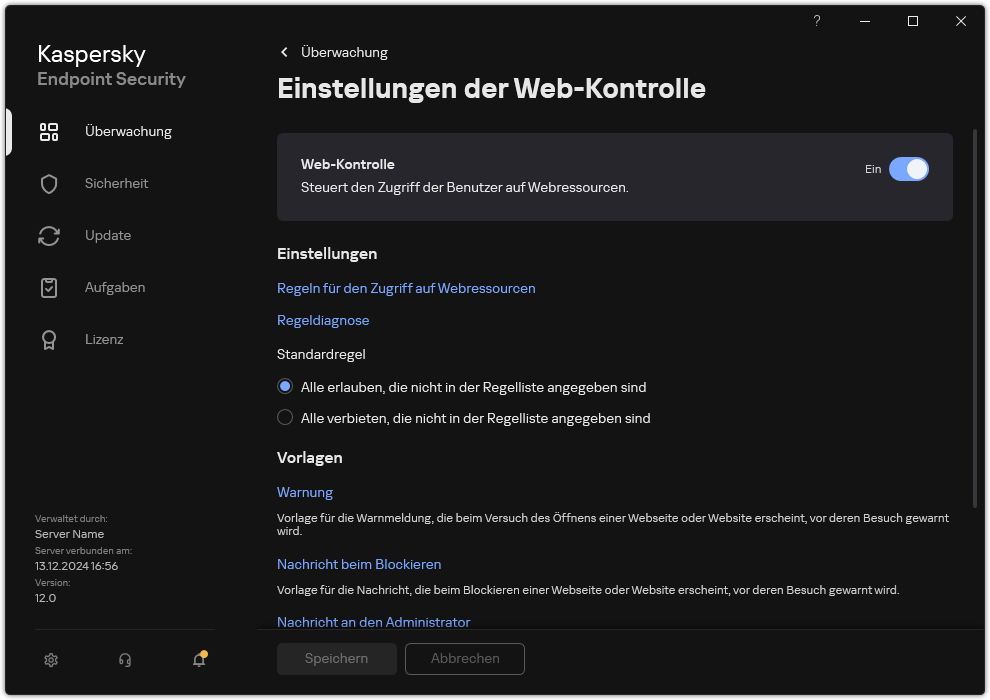The height and width of the screenshot is (700, 990).
Task: Open 'Regeln für den Zugriff auf Webressourcen'
Action: point(406,288)
